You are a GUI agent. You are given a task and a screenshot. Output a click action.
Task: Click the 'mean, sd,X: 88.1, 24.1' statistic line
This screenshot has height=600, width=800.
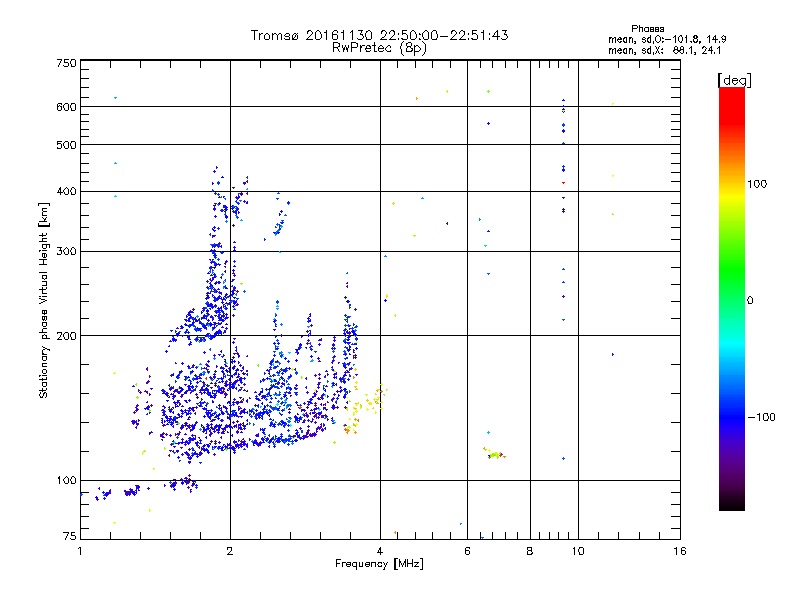coord(664,51)
